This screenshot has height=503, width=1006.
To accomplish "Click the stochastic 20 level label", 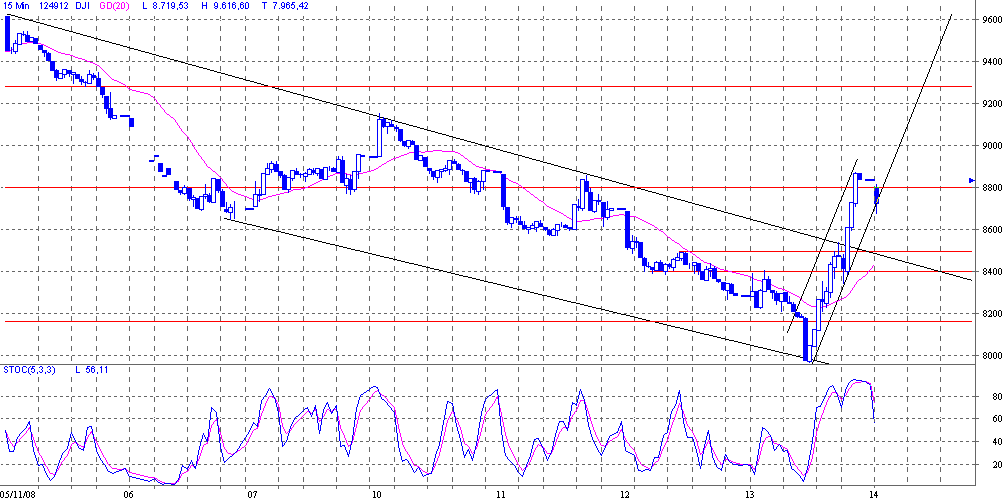I will tap(996, 465).
